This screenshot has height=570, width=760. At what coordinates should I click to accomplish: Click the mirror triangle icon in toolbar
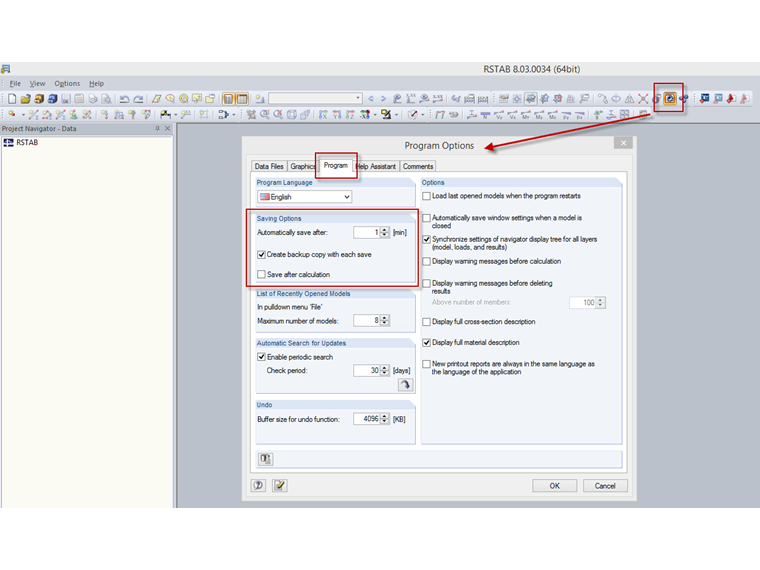pos(629,99)
